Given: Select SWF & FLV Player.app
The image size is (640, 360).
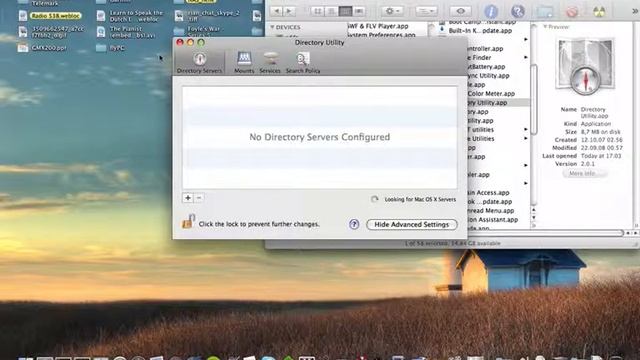Looking at the screenshot, I should tap(378, 26).
